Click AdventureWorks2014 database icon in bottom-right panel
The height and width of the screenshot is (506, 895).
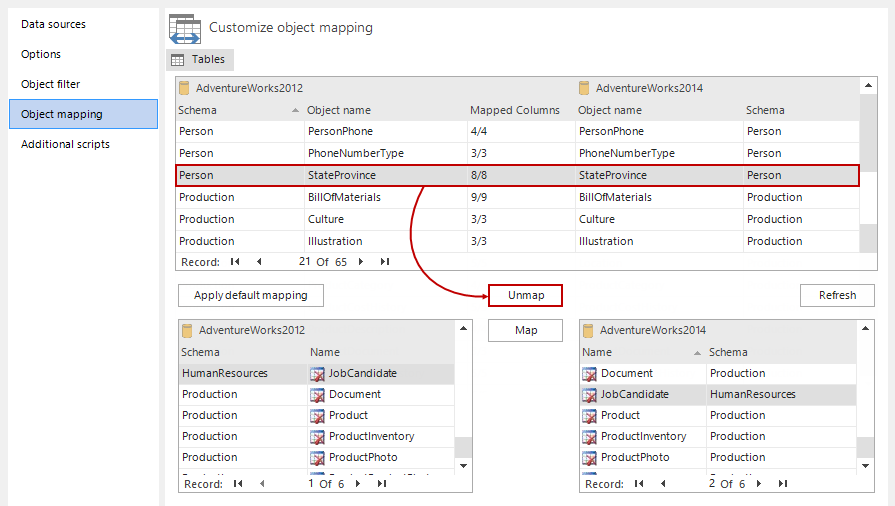(587, 331)
